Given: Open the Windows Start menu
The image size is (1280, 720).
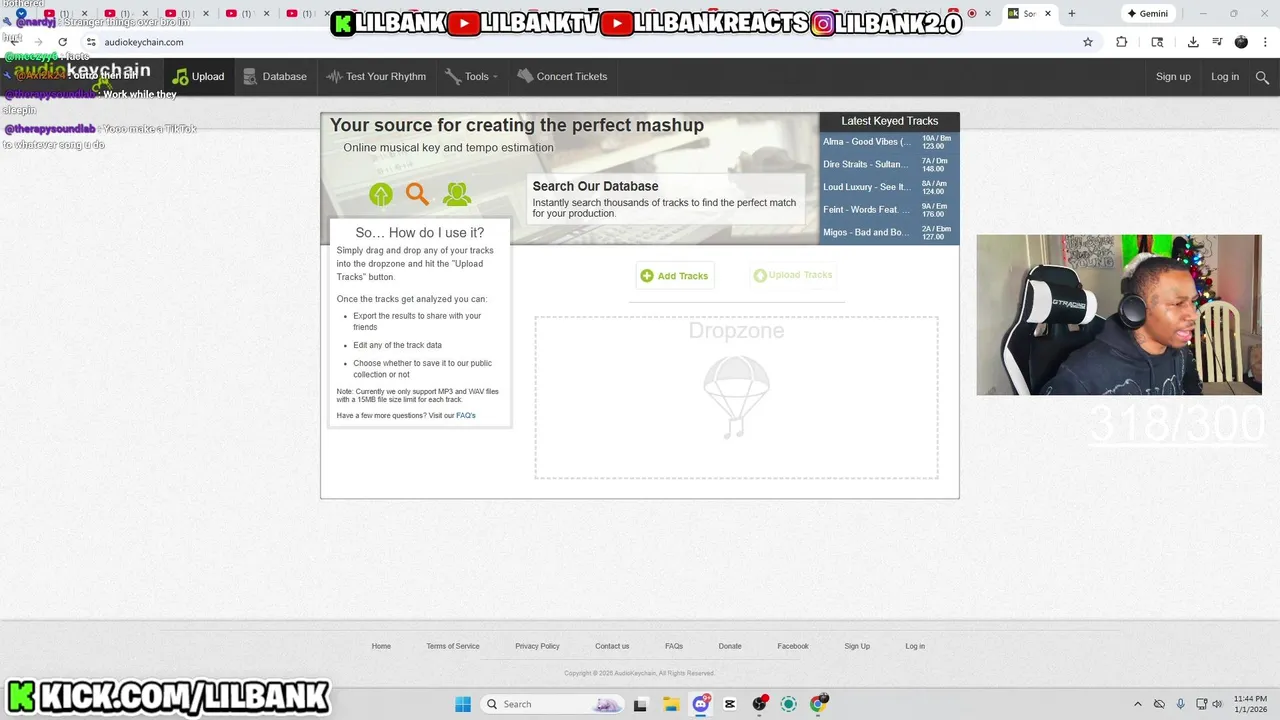Looking at the screenshot, I should click(463, 704).
